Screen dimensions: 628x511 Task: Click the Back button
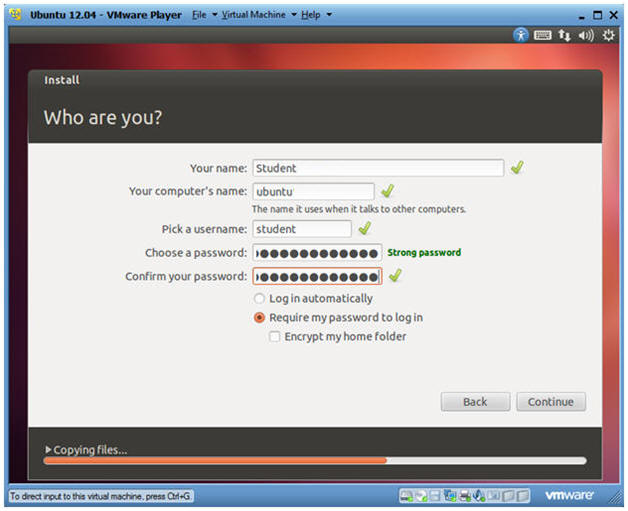click(x=475, y=402)
